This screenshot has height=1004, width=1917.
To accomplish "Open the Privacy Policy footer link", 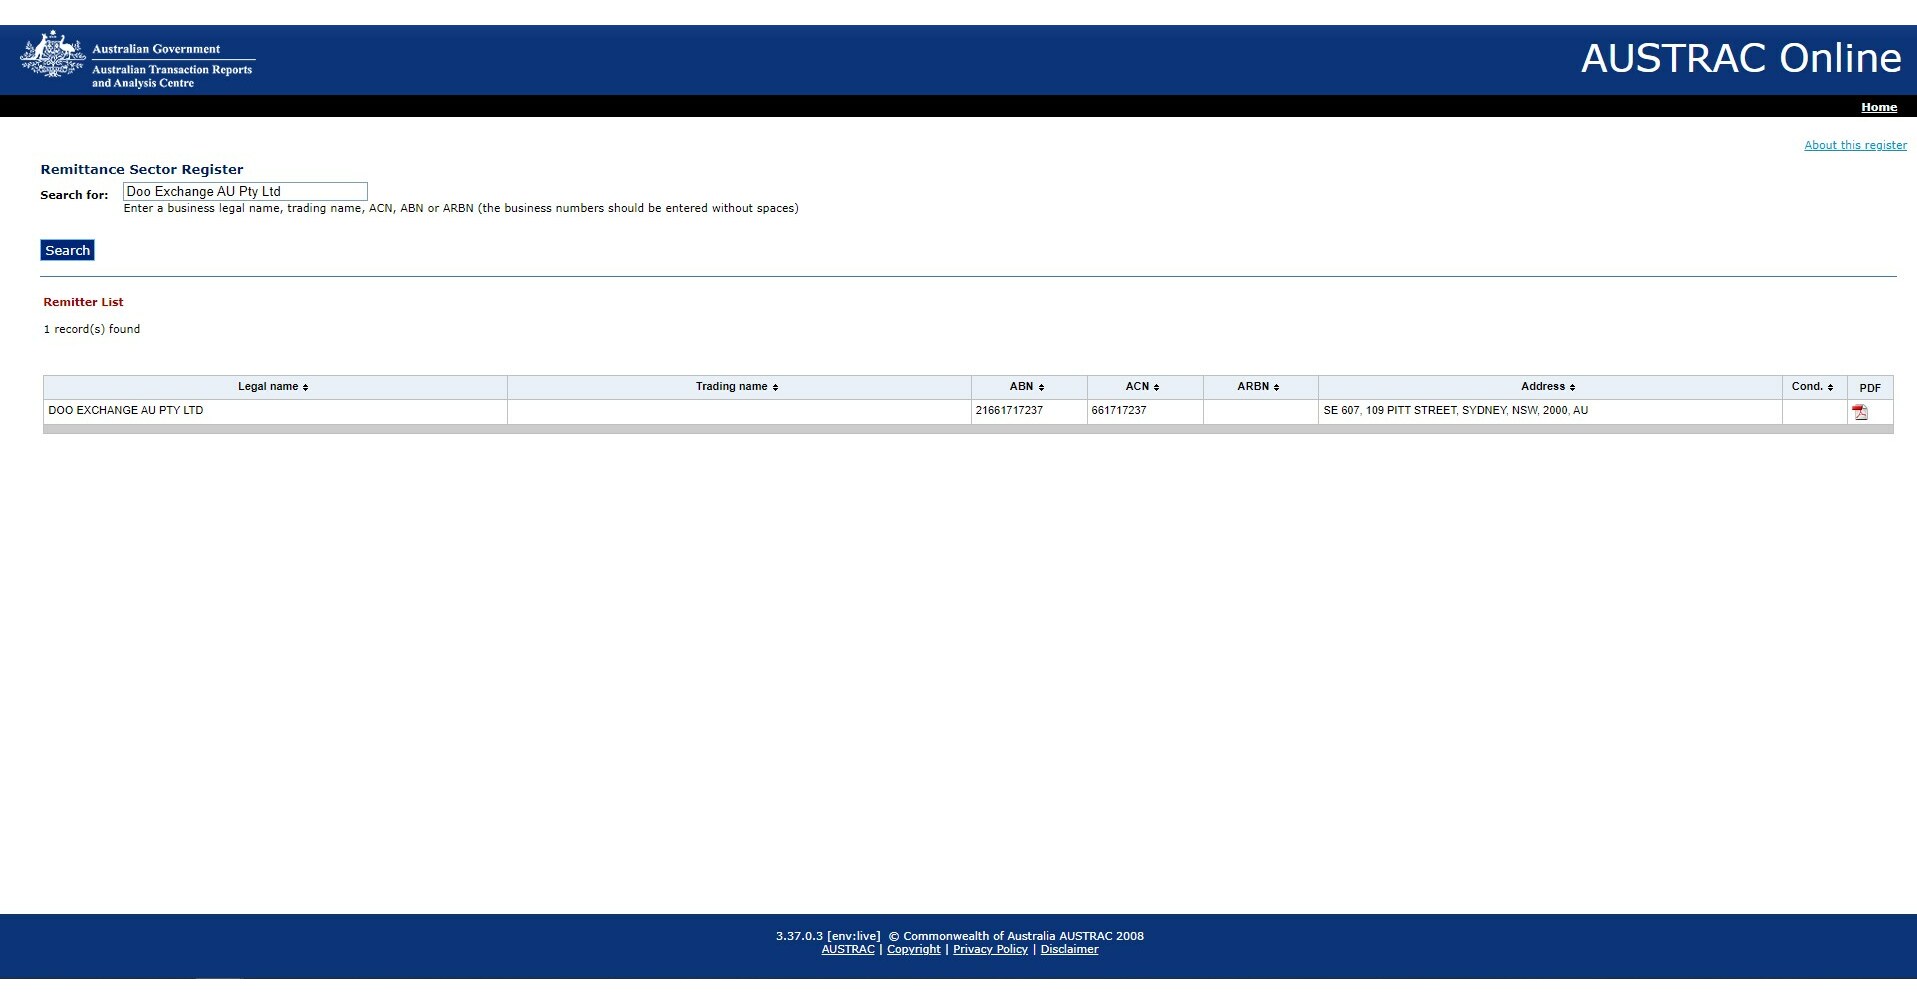I will [x=990, y=949].
